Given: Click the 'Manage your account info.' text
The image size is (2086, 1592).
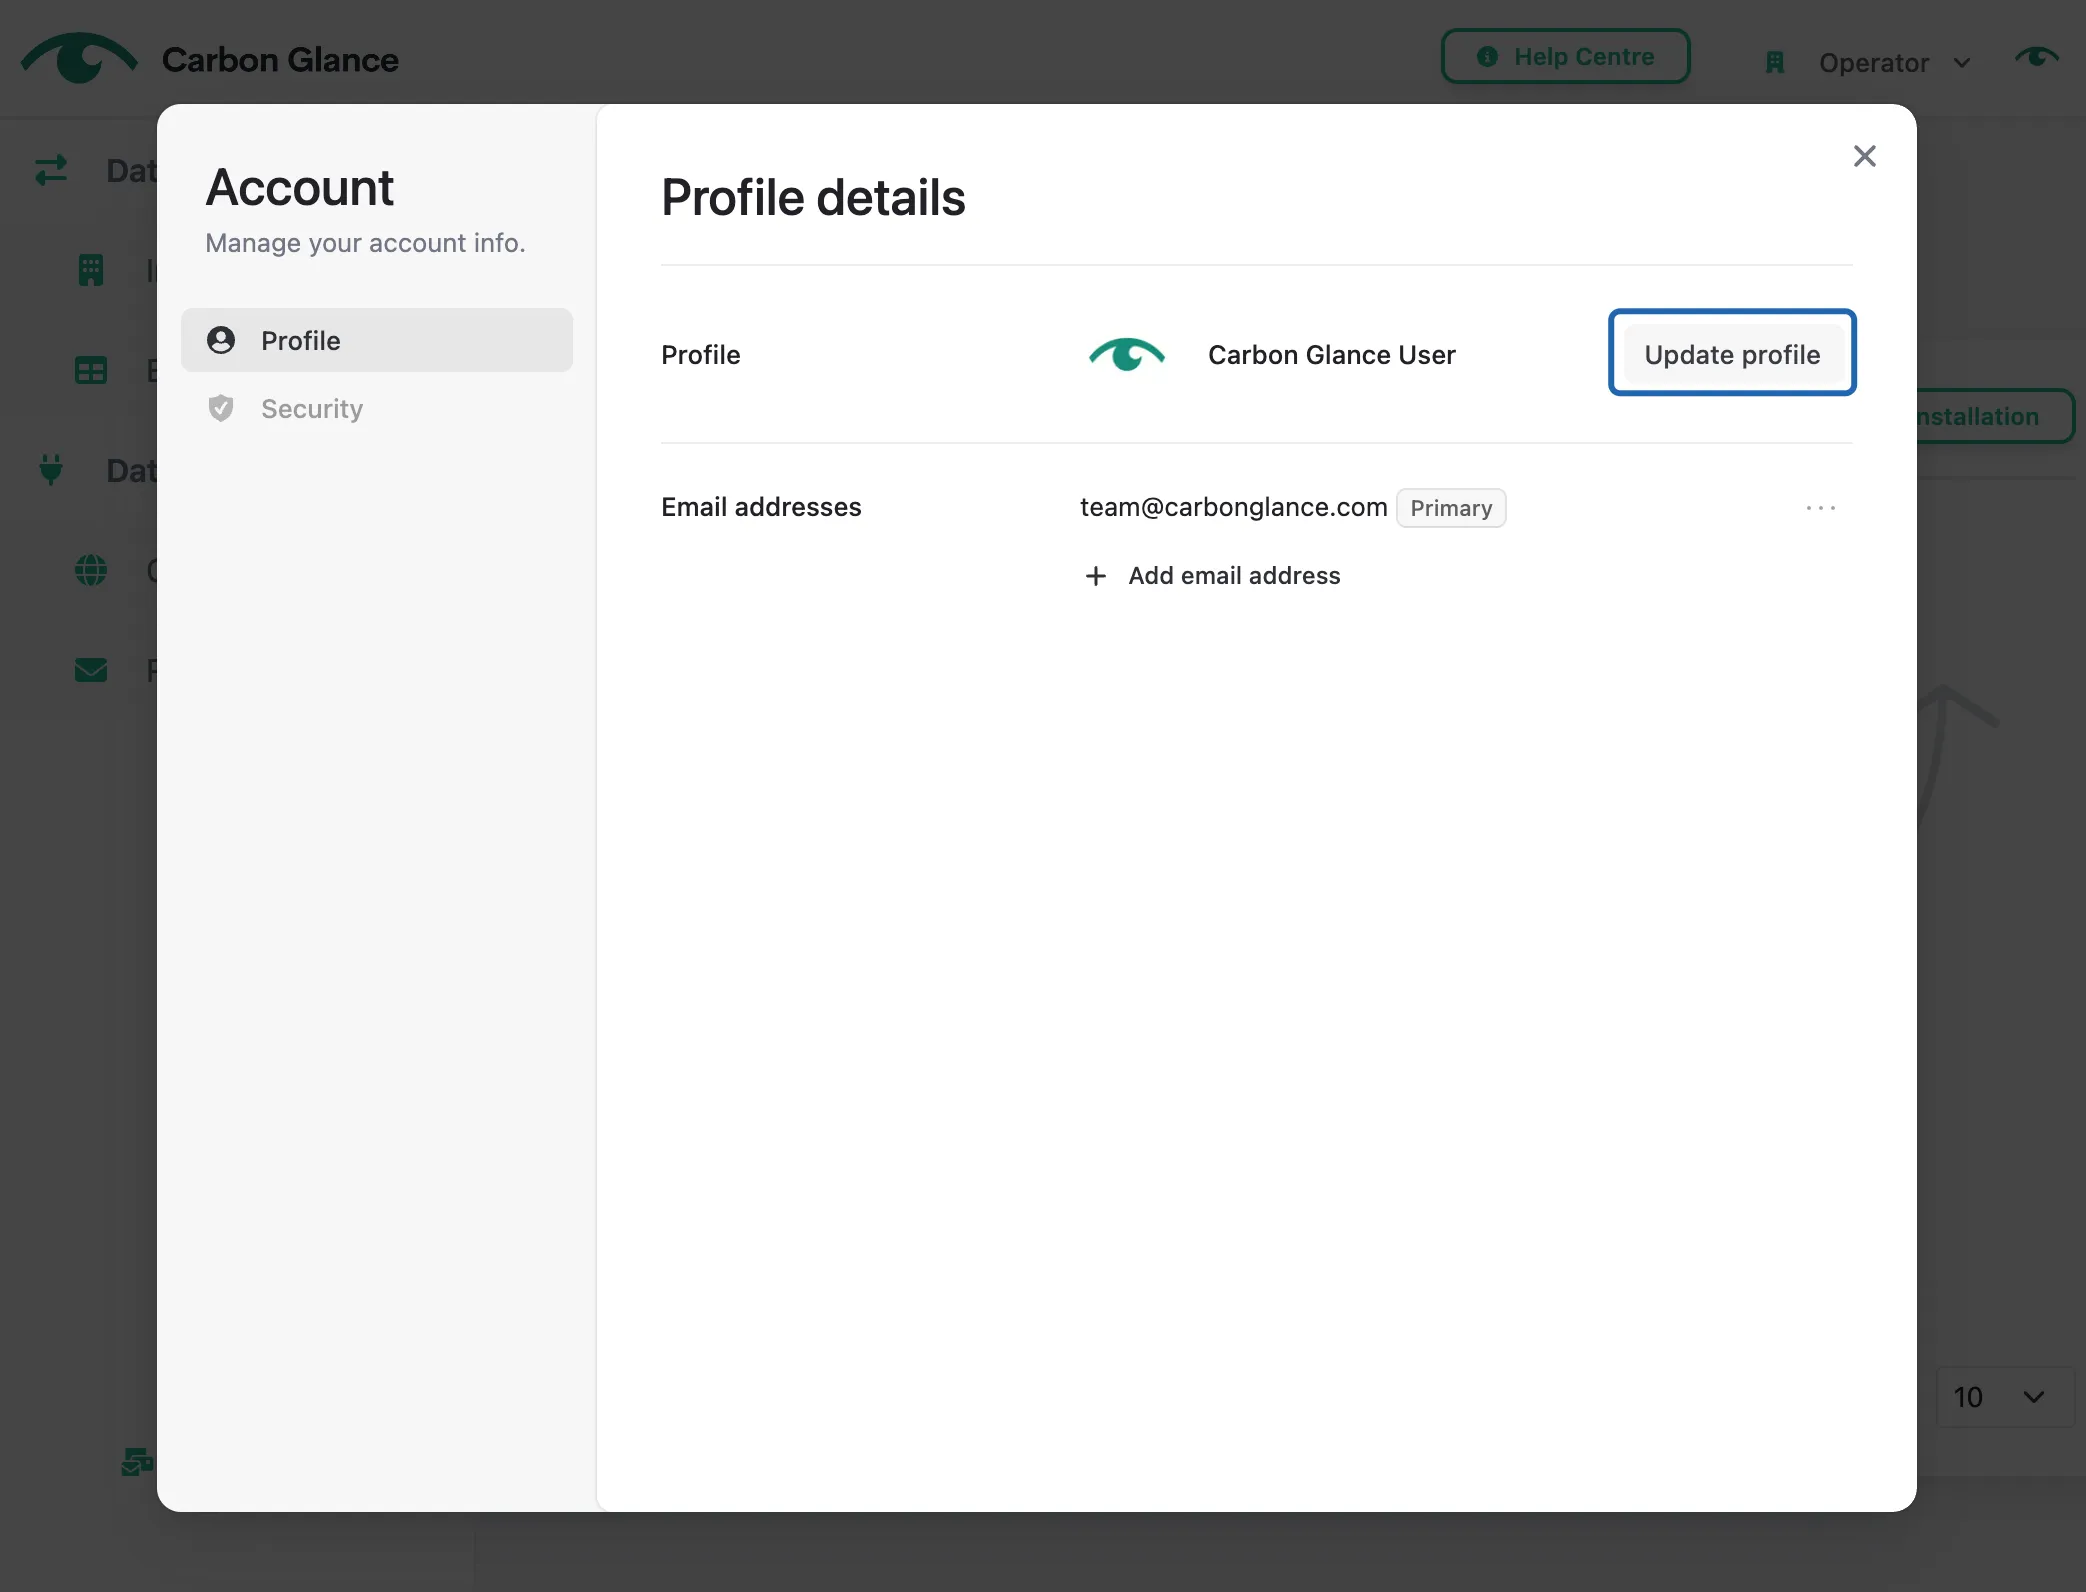Looking at the screenshot, I should tap(365, 243).
